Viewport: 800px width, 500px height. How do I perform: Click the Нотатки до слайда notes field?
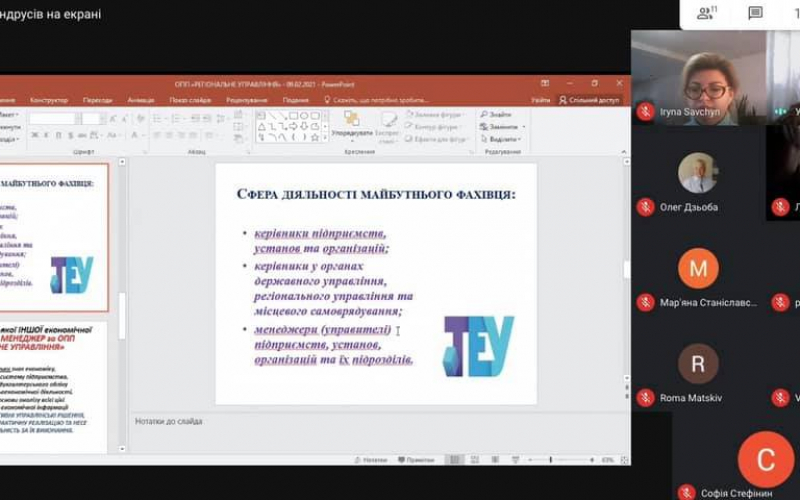coord(378,433)
